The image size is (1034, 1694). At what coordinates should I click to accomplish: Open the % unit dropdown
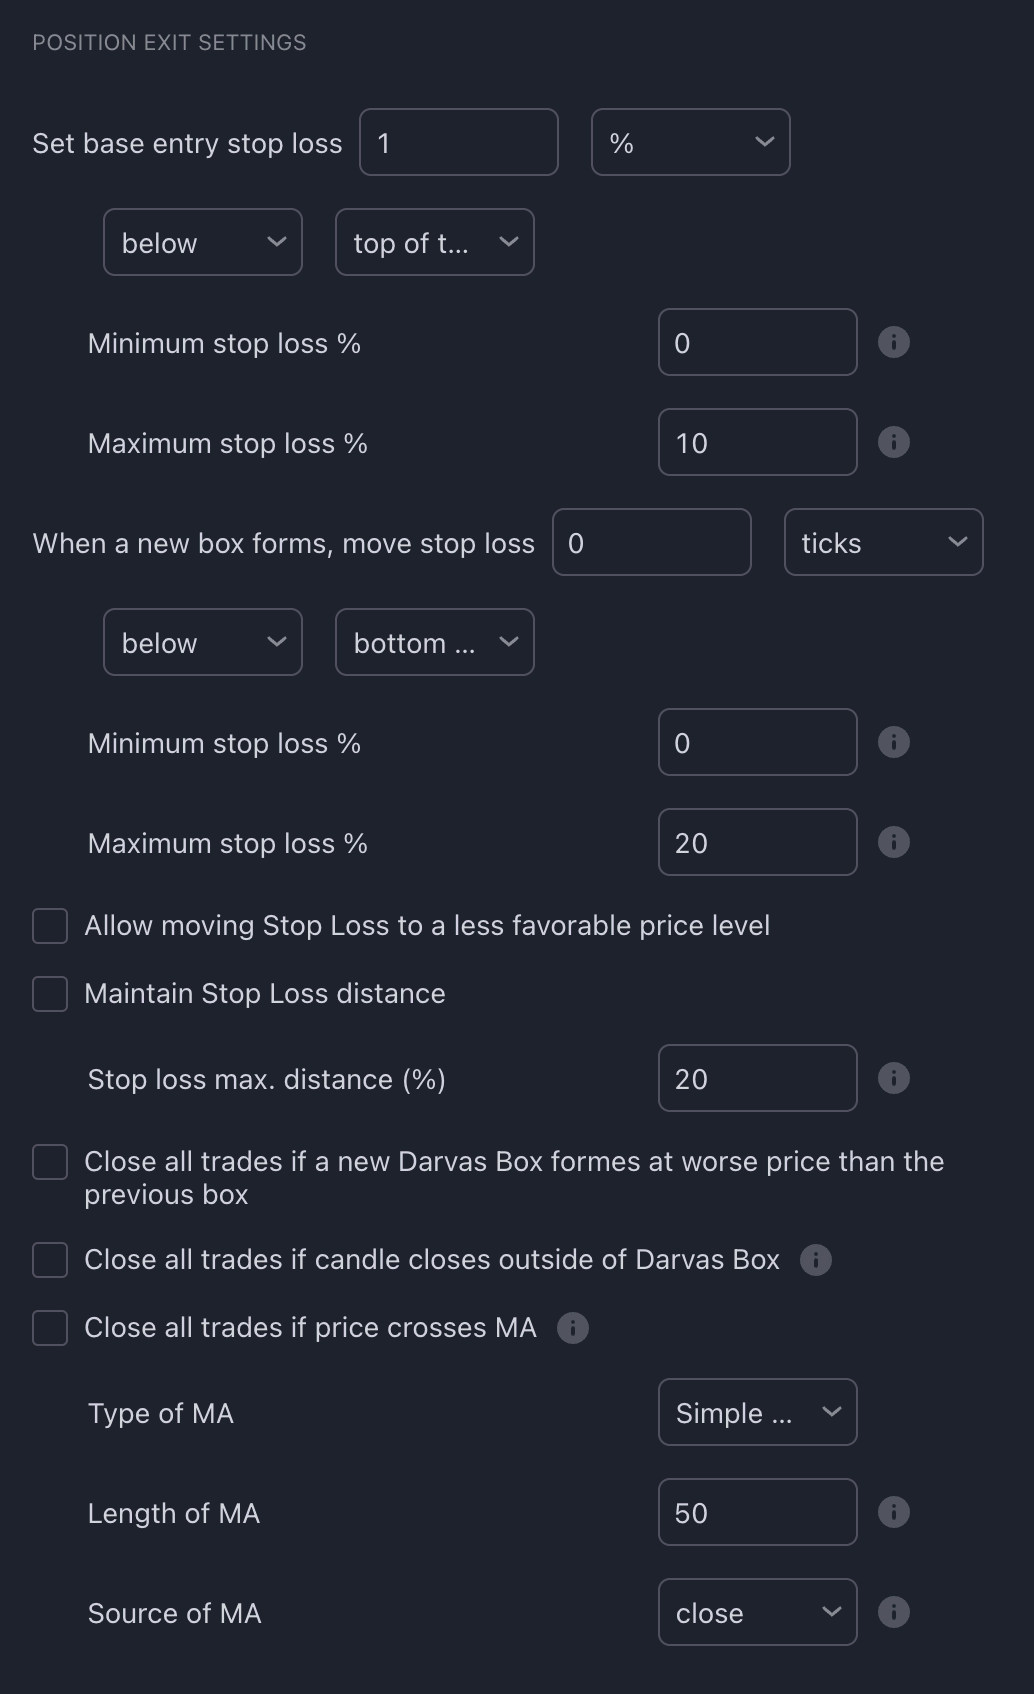click(690, 142)
